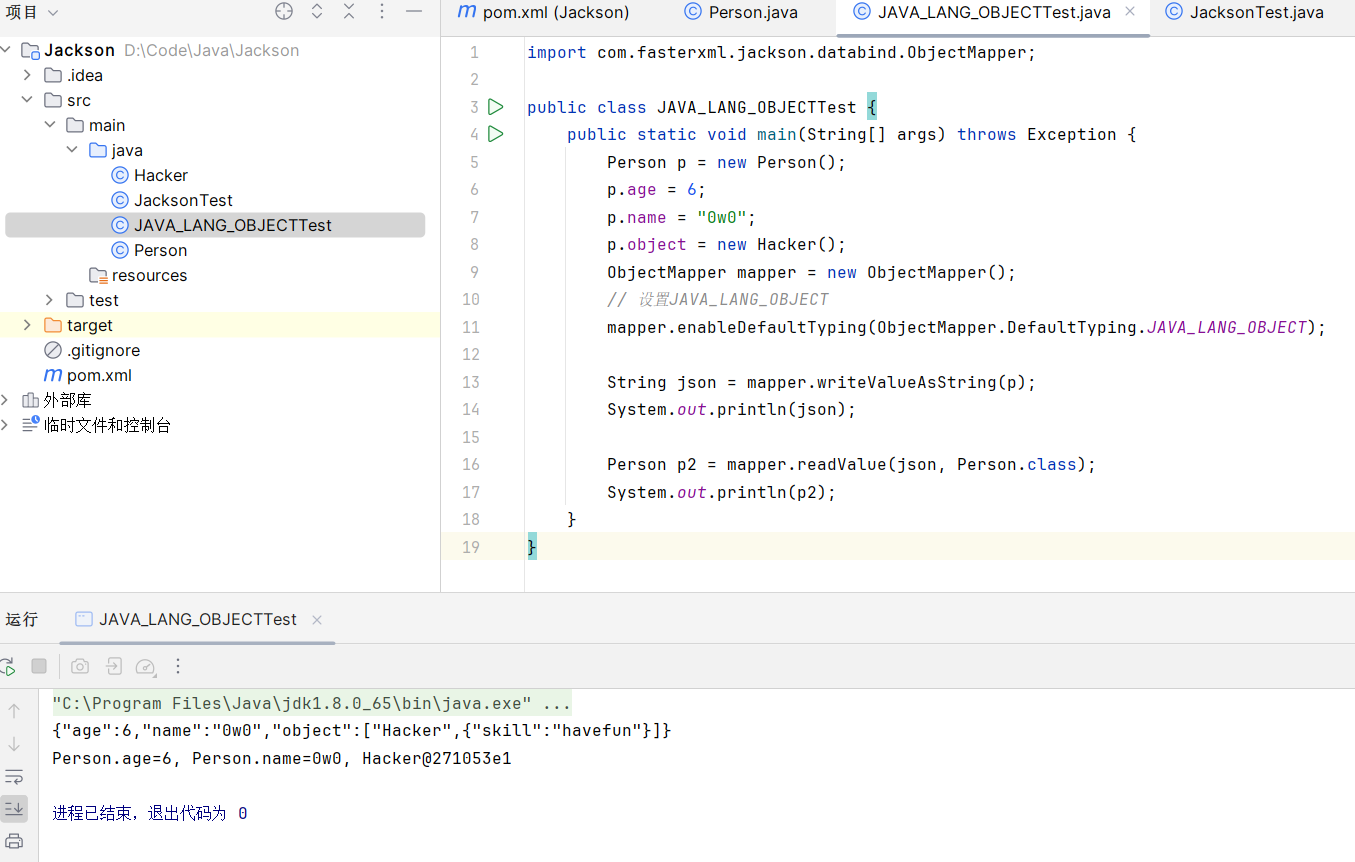1355x862 pixels.
Task: Open more run toolbar actions menu
Action: pyautogui.click(x=178, y=666)
